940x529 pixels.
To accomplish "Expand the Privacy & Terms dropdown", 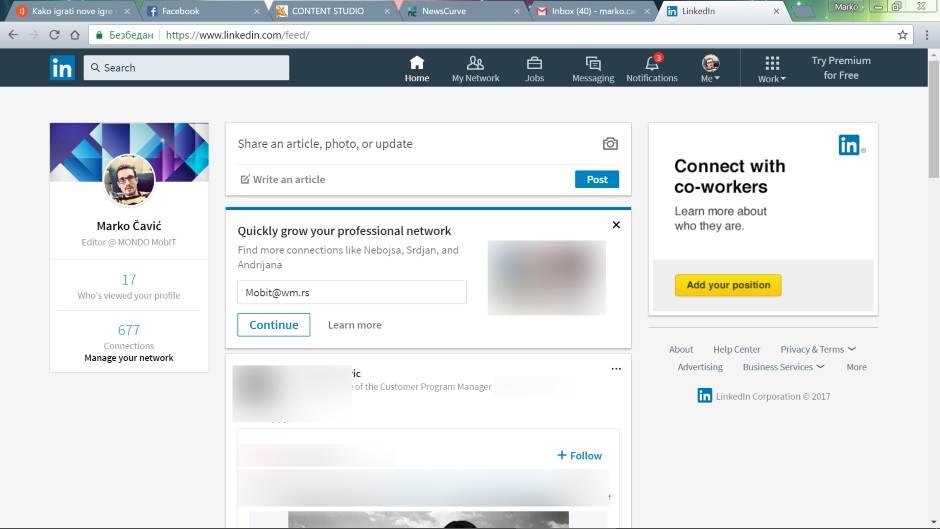I will click(818, 349).
